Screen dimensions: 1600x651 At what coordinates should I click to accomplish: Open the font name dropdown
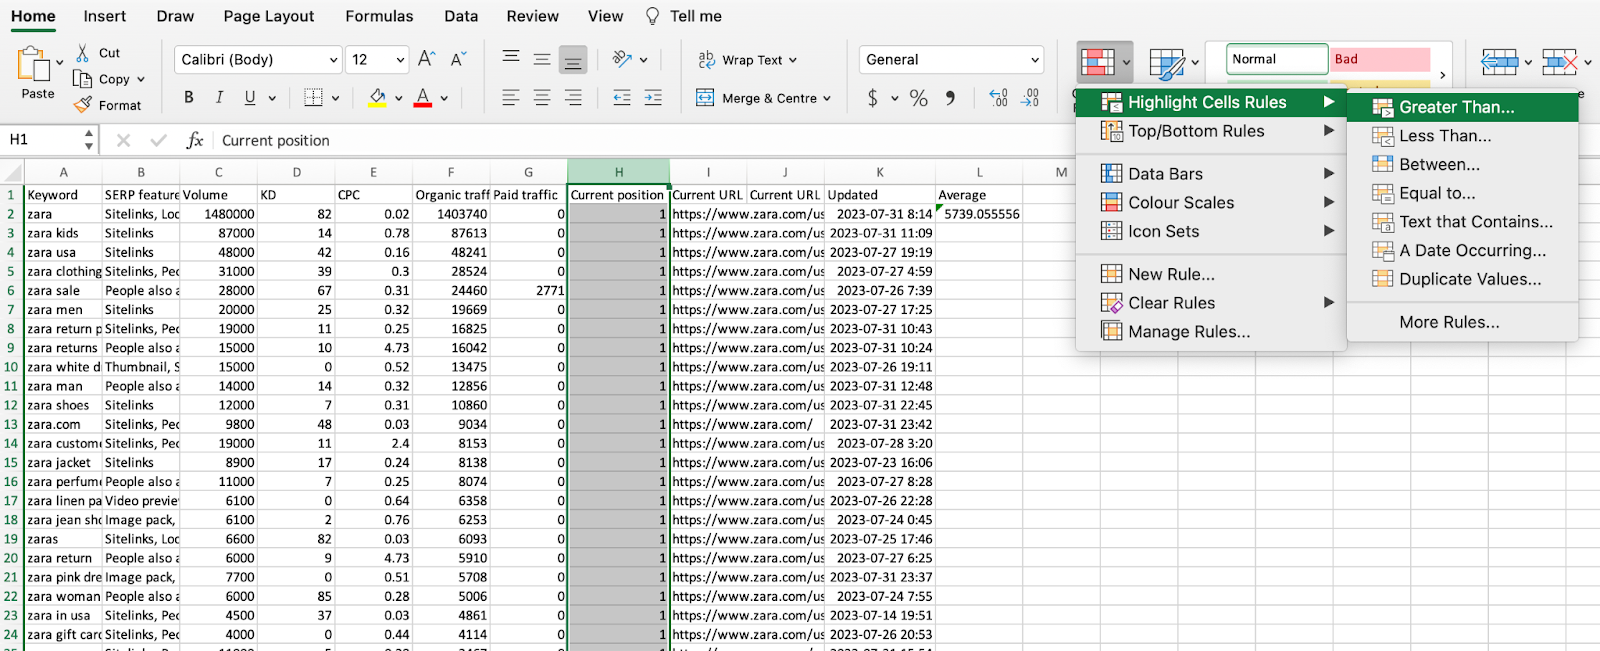(333, 60)
